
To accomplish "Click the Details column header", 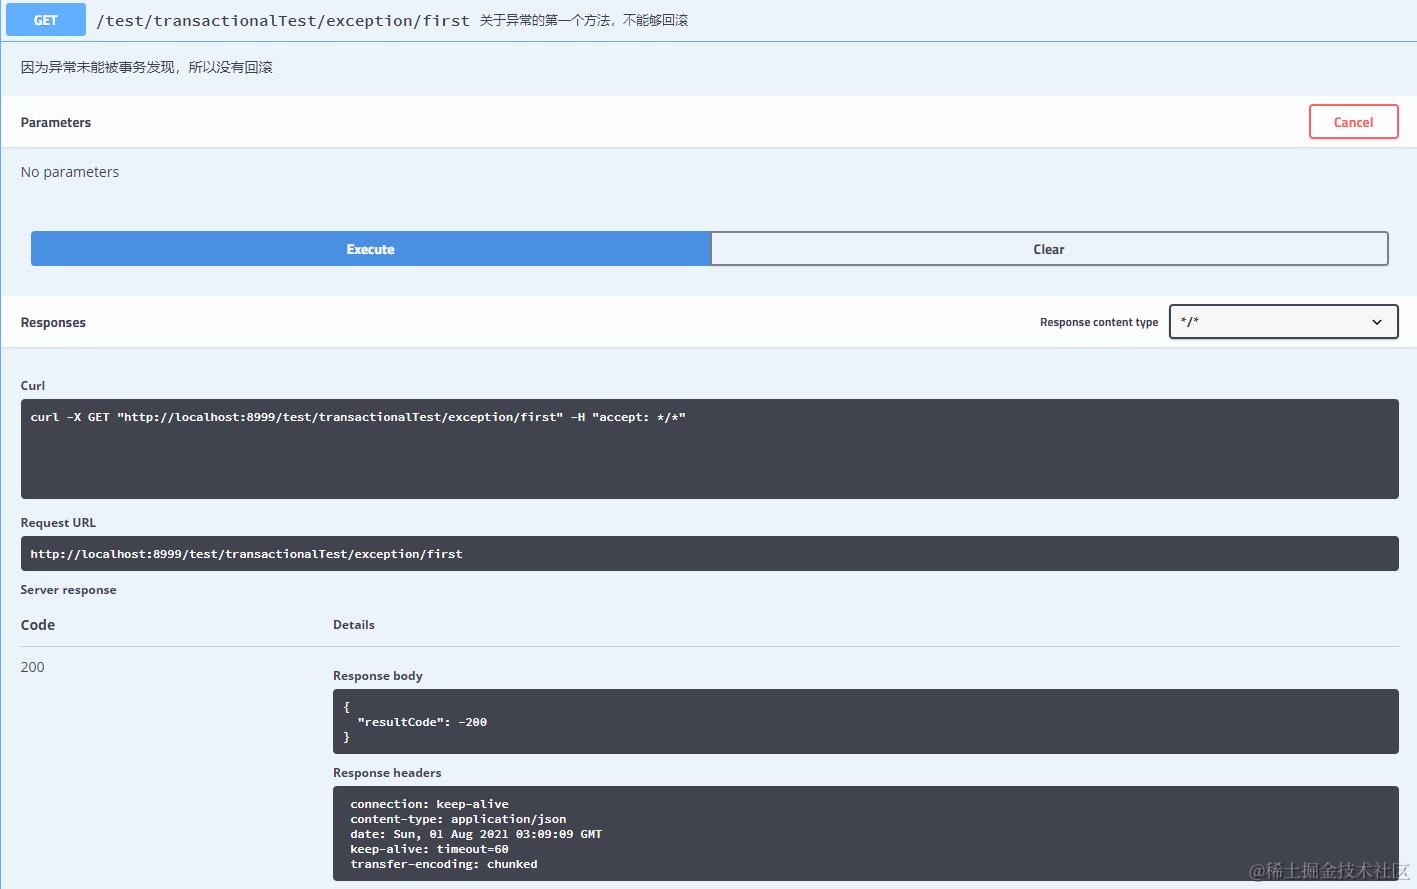I will (x=354, y=625).
